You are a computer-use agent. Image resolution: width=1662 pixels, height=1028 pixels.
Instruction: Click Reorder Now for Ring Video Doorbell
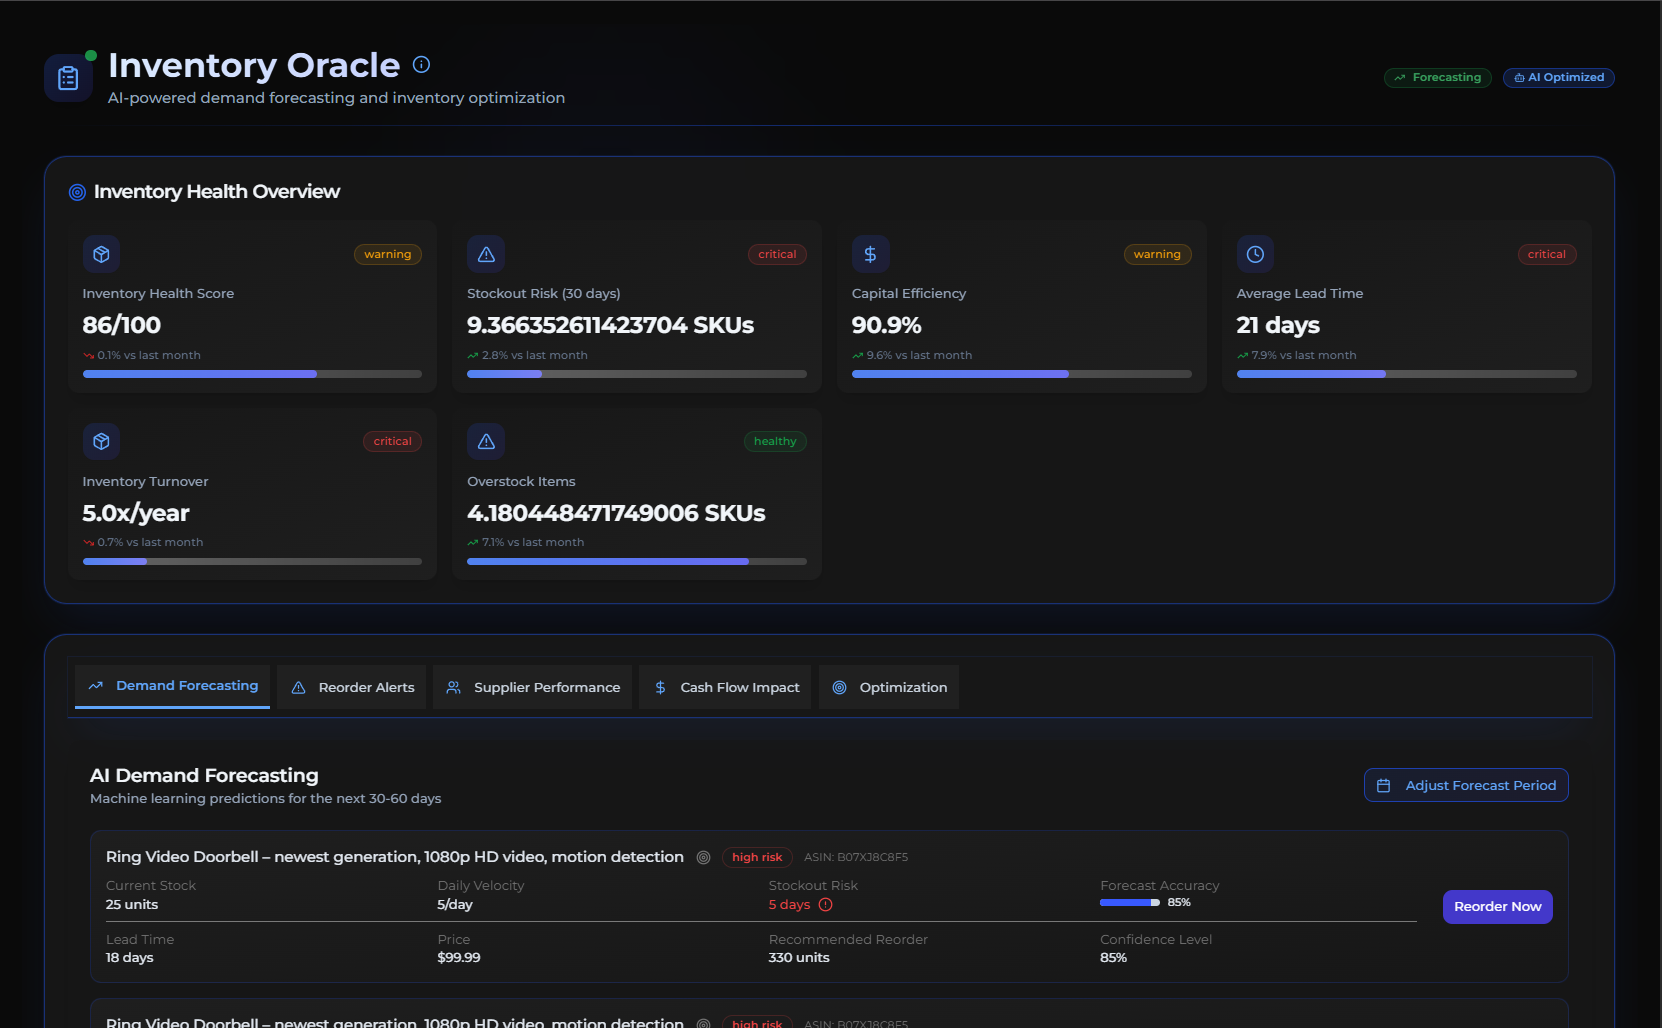(1497, 907)
